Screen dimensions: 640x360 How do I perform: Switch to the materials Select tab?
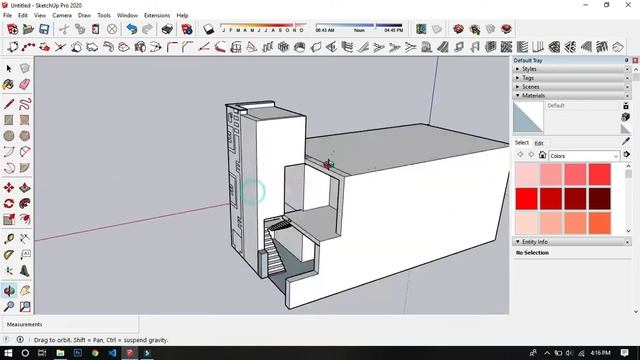pos(522,142)
